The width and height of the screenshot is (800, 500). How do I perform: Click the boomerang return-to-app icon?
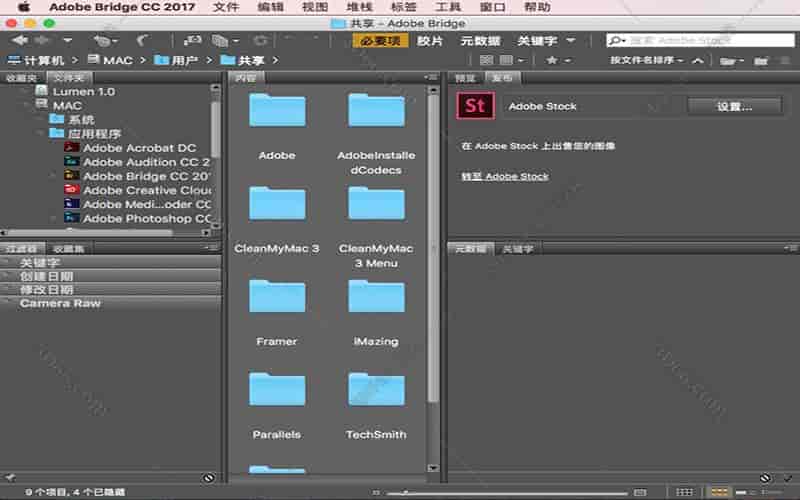(142, 41)
